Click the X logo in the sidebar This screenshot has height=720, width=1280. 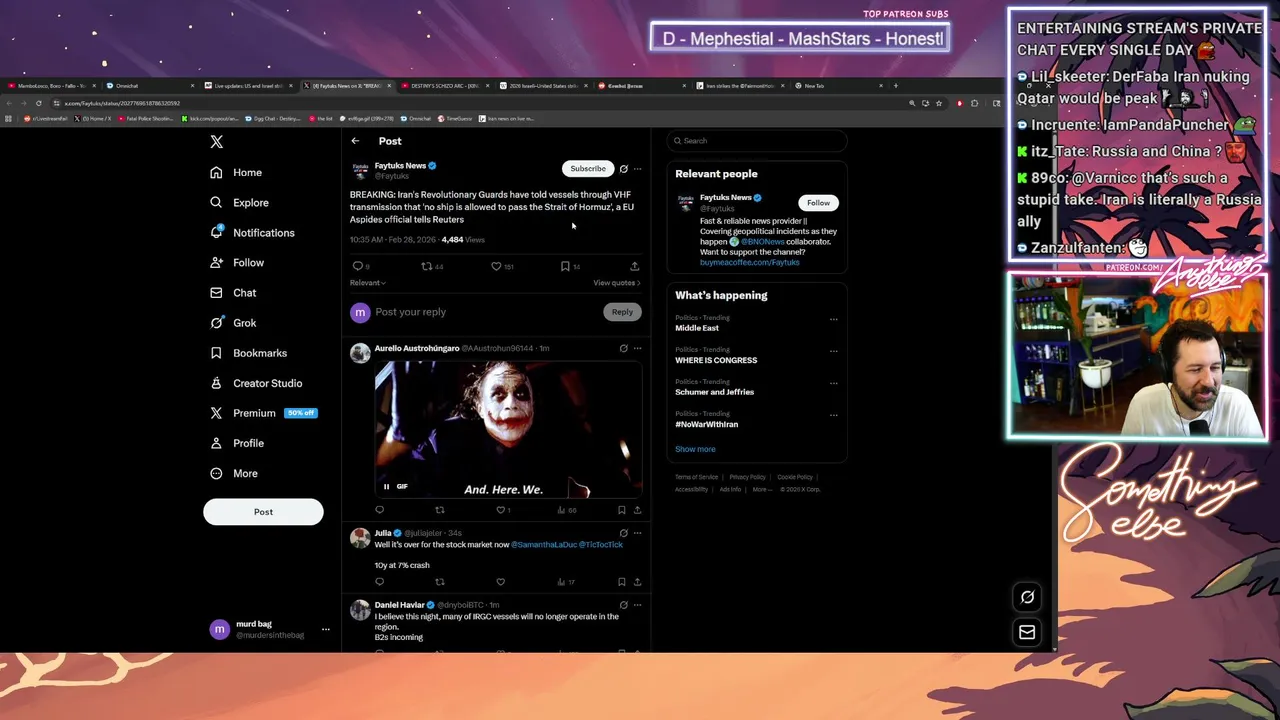pos(217,142)
